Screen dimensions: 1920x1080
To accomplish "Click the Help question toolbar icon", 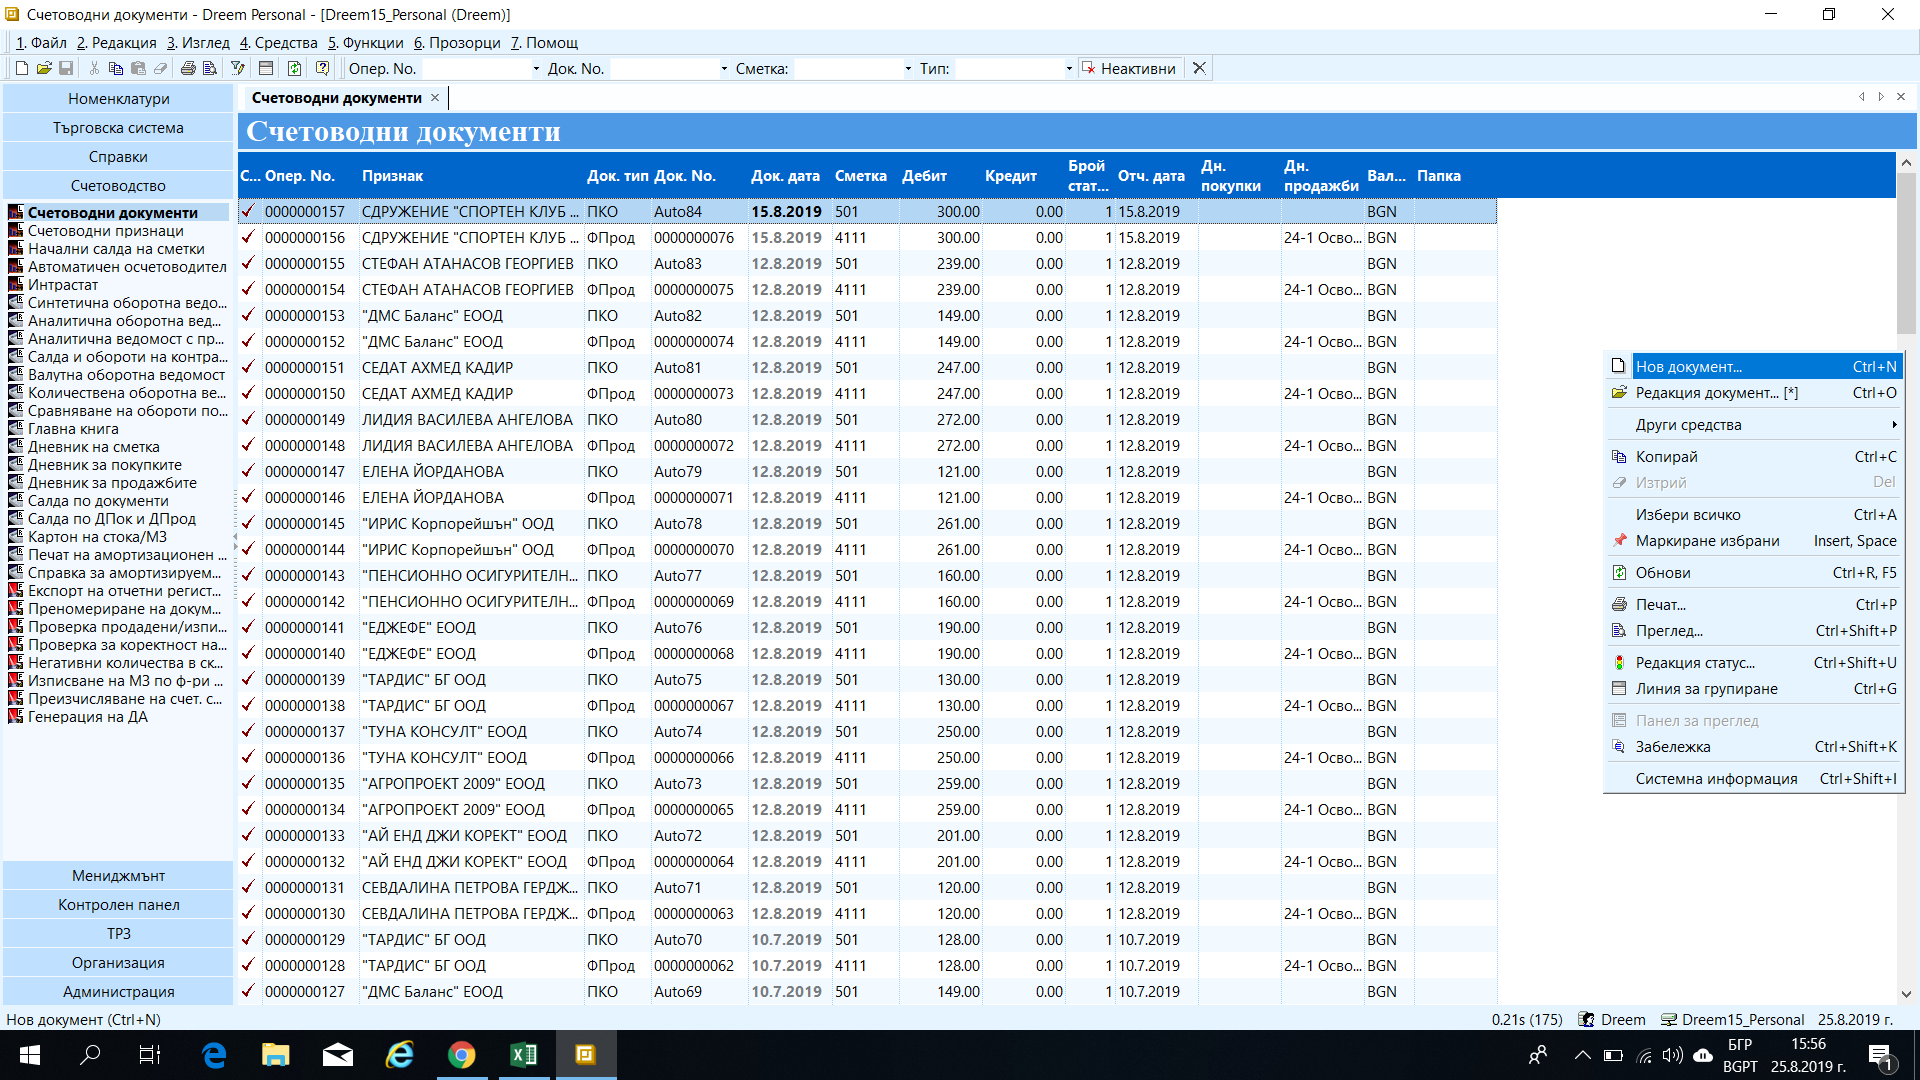I will coord(322,68).
